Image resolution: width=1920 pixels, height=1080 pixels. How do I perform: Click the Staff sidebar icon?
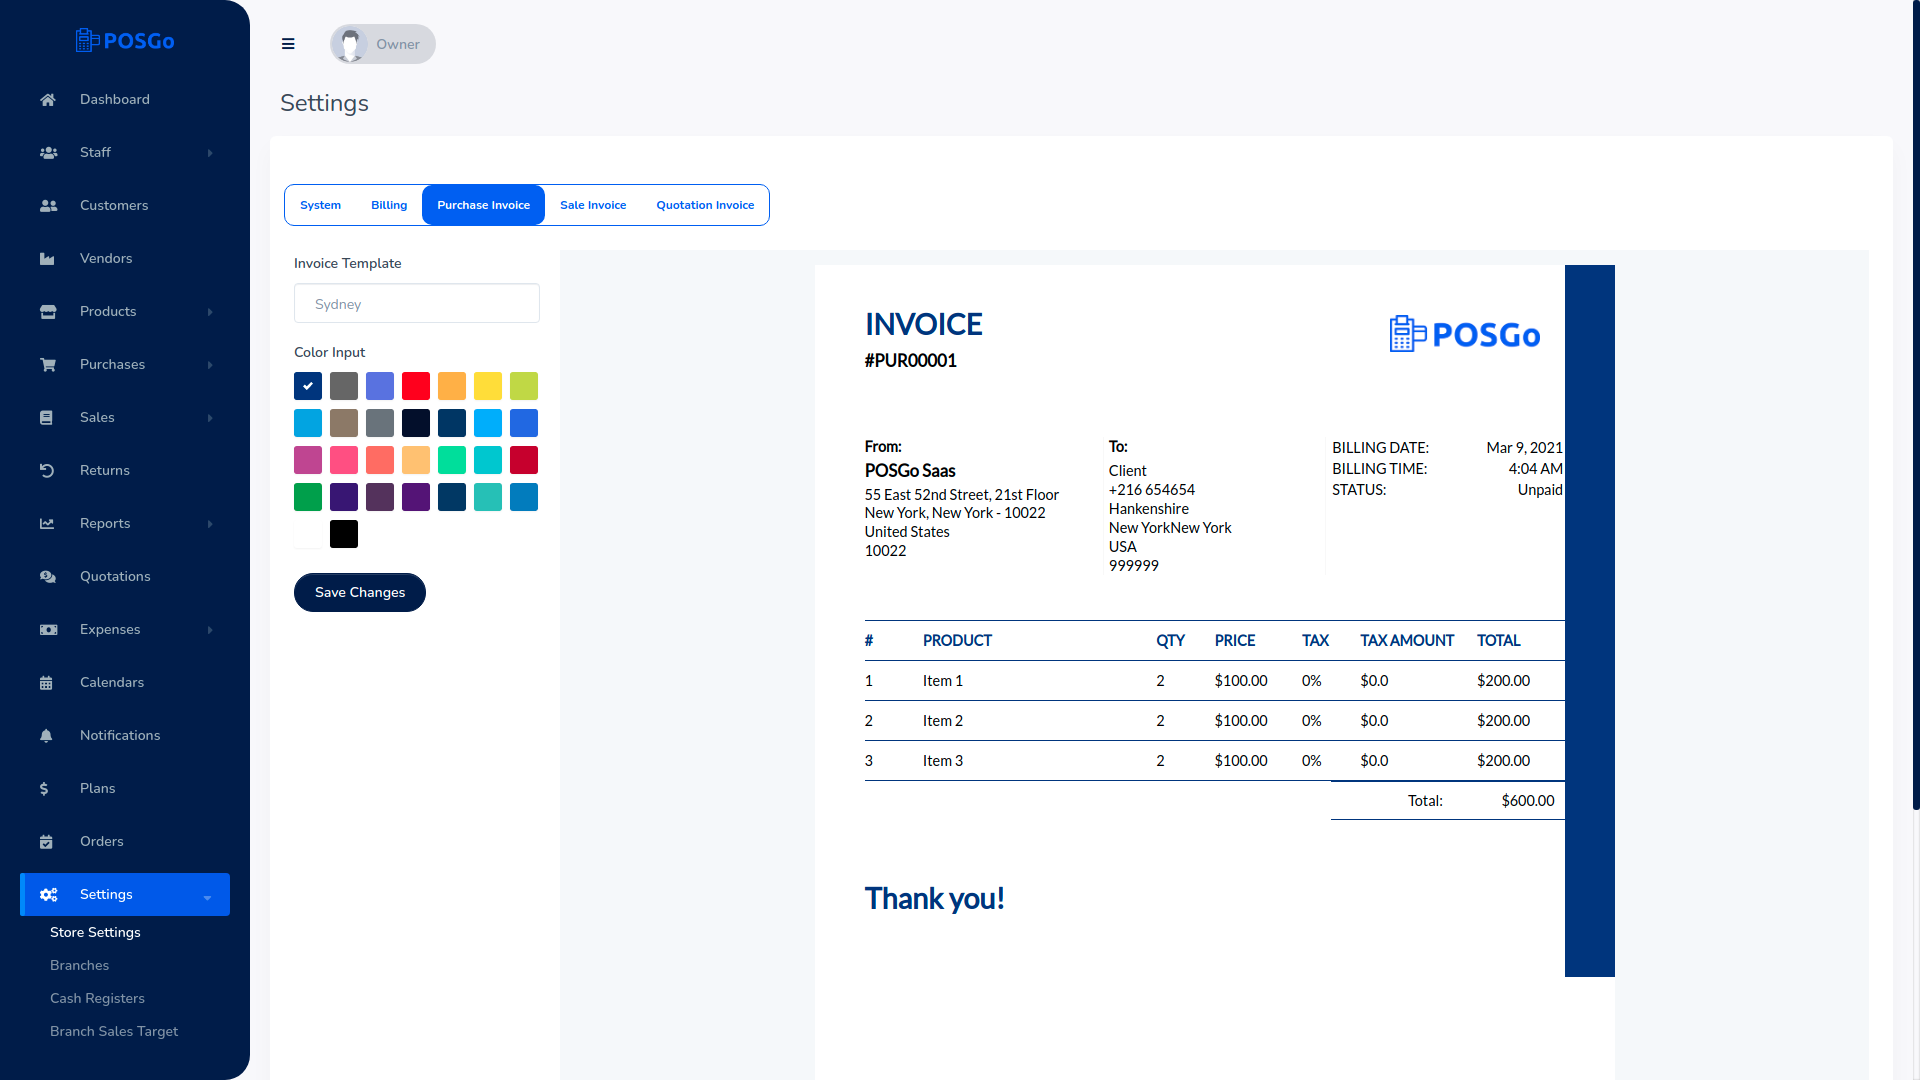[46, 153]
